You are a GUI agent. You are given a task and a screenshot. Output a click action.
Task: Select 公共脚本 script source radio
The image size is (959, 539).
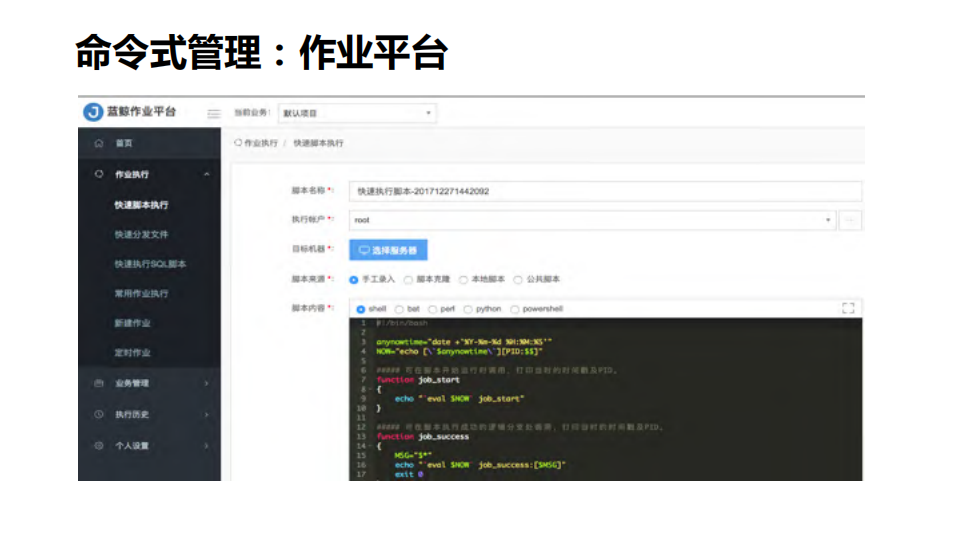[x=518, y=280]
